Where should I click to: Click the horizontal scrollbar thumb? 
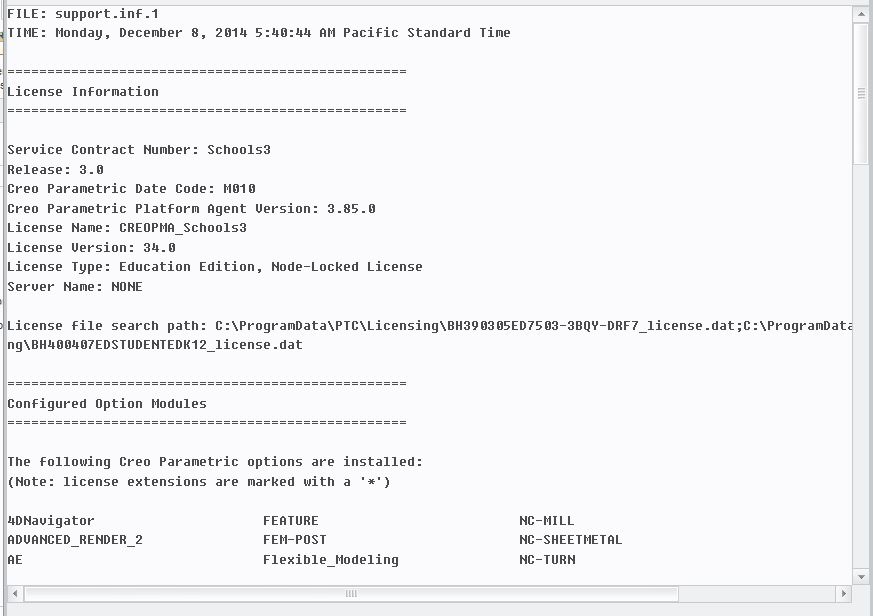coord(351,594)
